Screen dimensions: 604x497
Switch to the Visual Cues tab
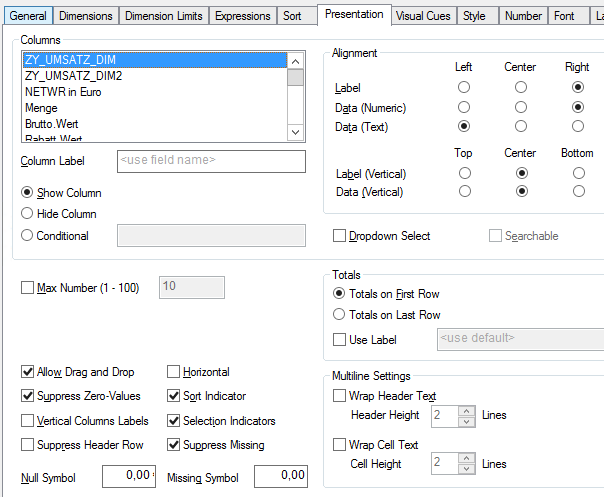423,16
